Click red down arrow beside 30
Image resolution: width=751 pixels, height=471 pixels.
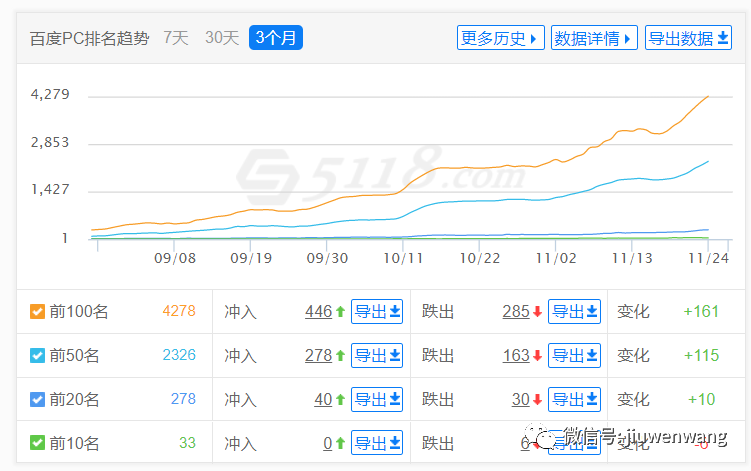pos(537,400)
